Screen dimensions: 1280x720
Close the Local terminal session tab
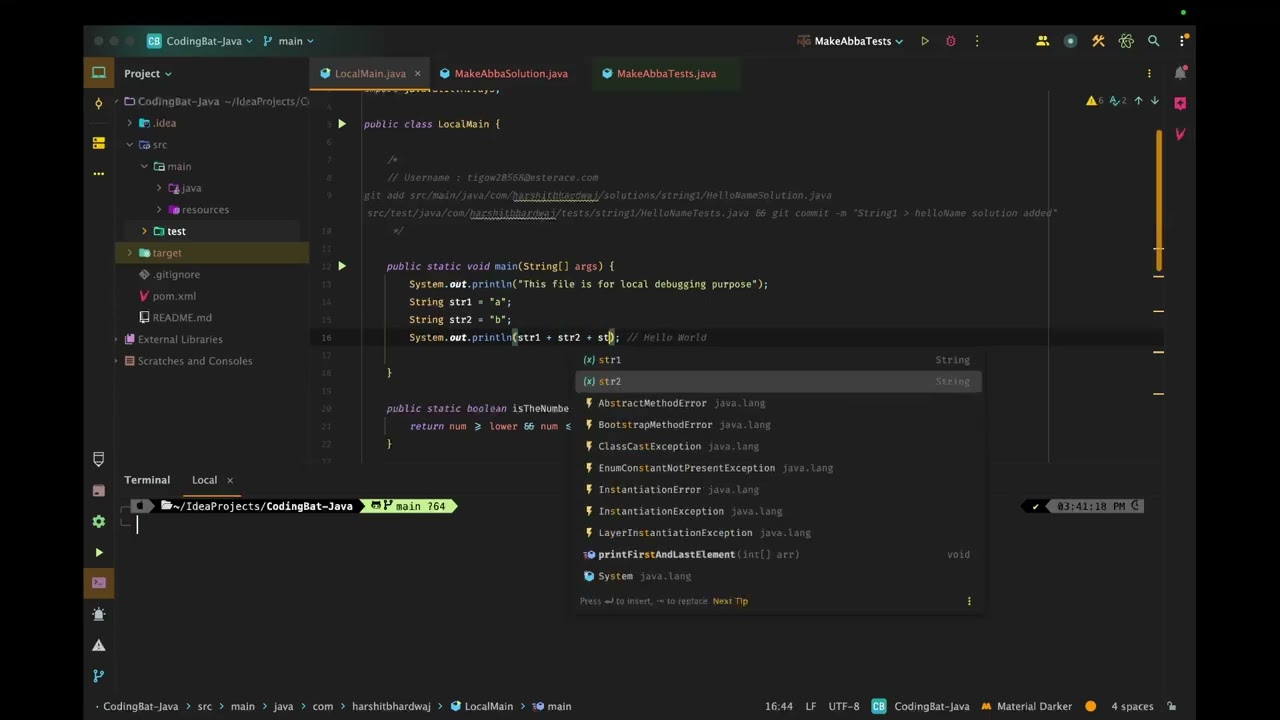click(x=229, y=480)
